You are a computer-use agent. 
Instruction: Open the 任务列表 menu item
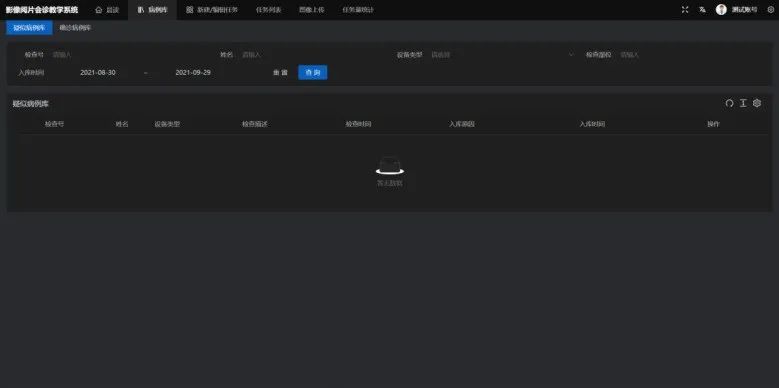tap(269, 10)
